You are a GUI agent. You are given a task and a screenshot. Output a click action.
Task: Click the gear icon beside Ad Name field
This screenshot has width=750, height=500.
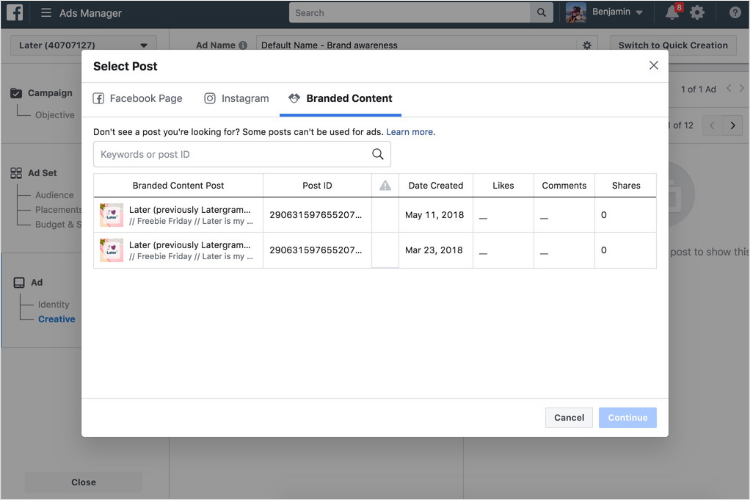587,45
